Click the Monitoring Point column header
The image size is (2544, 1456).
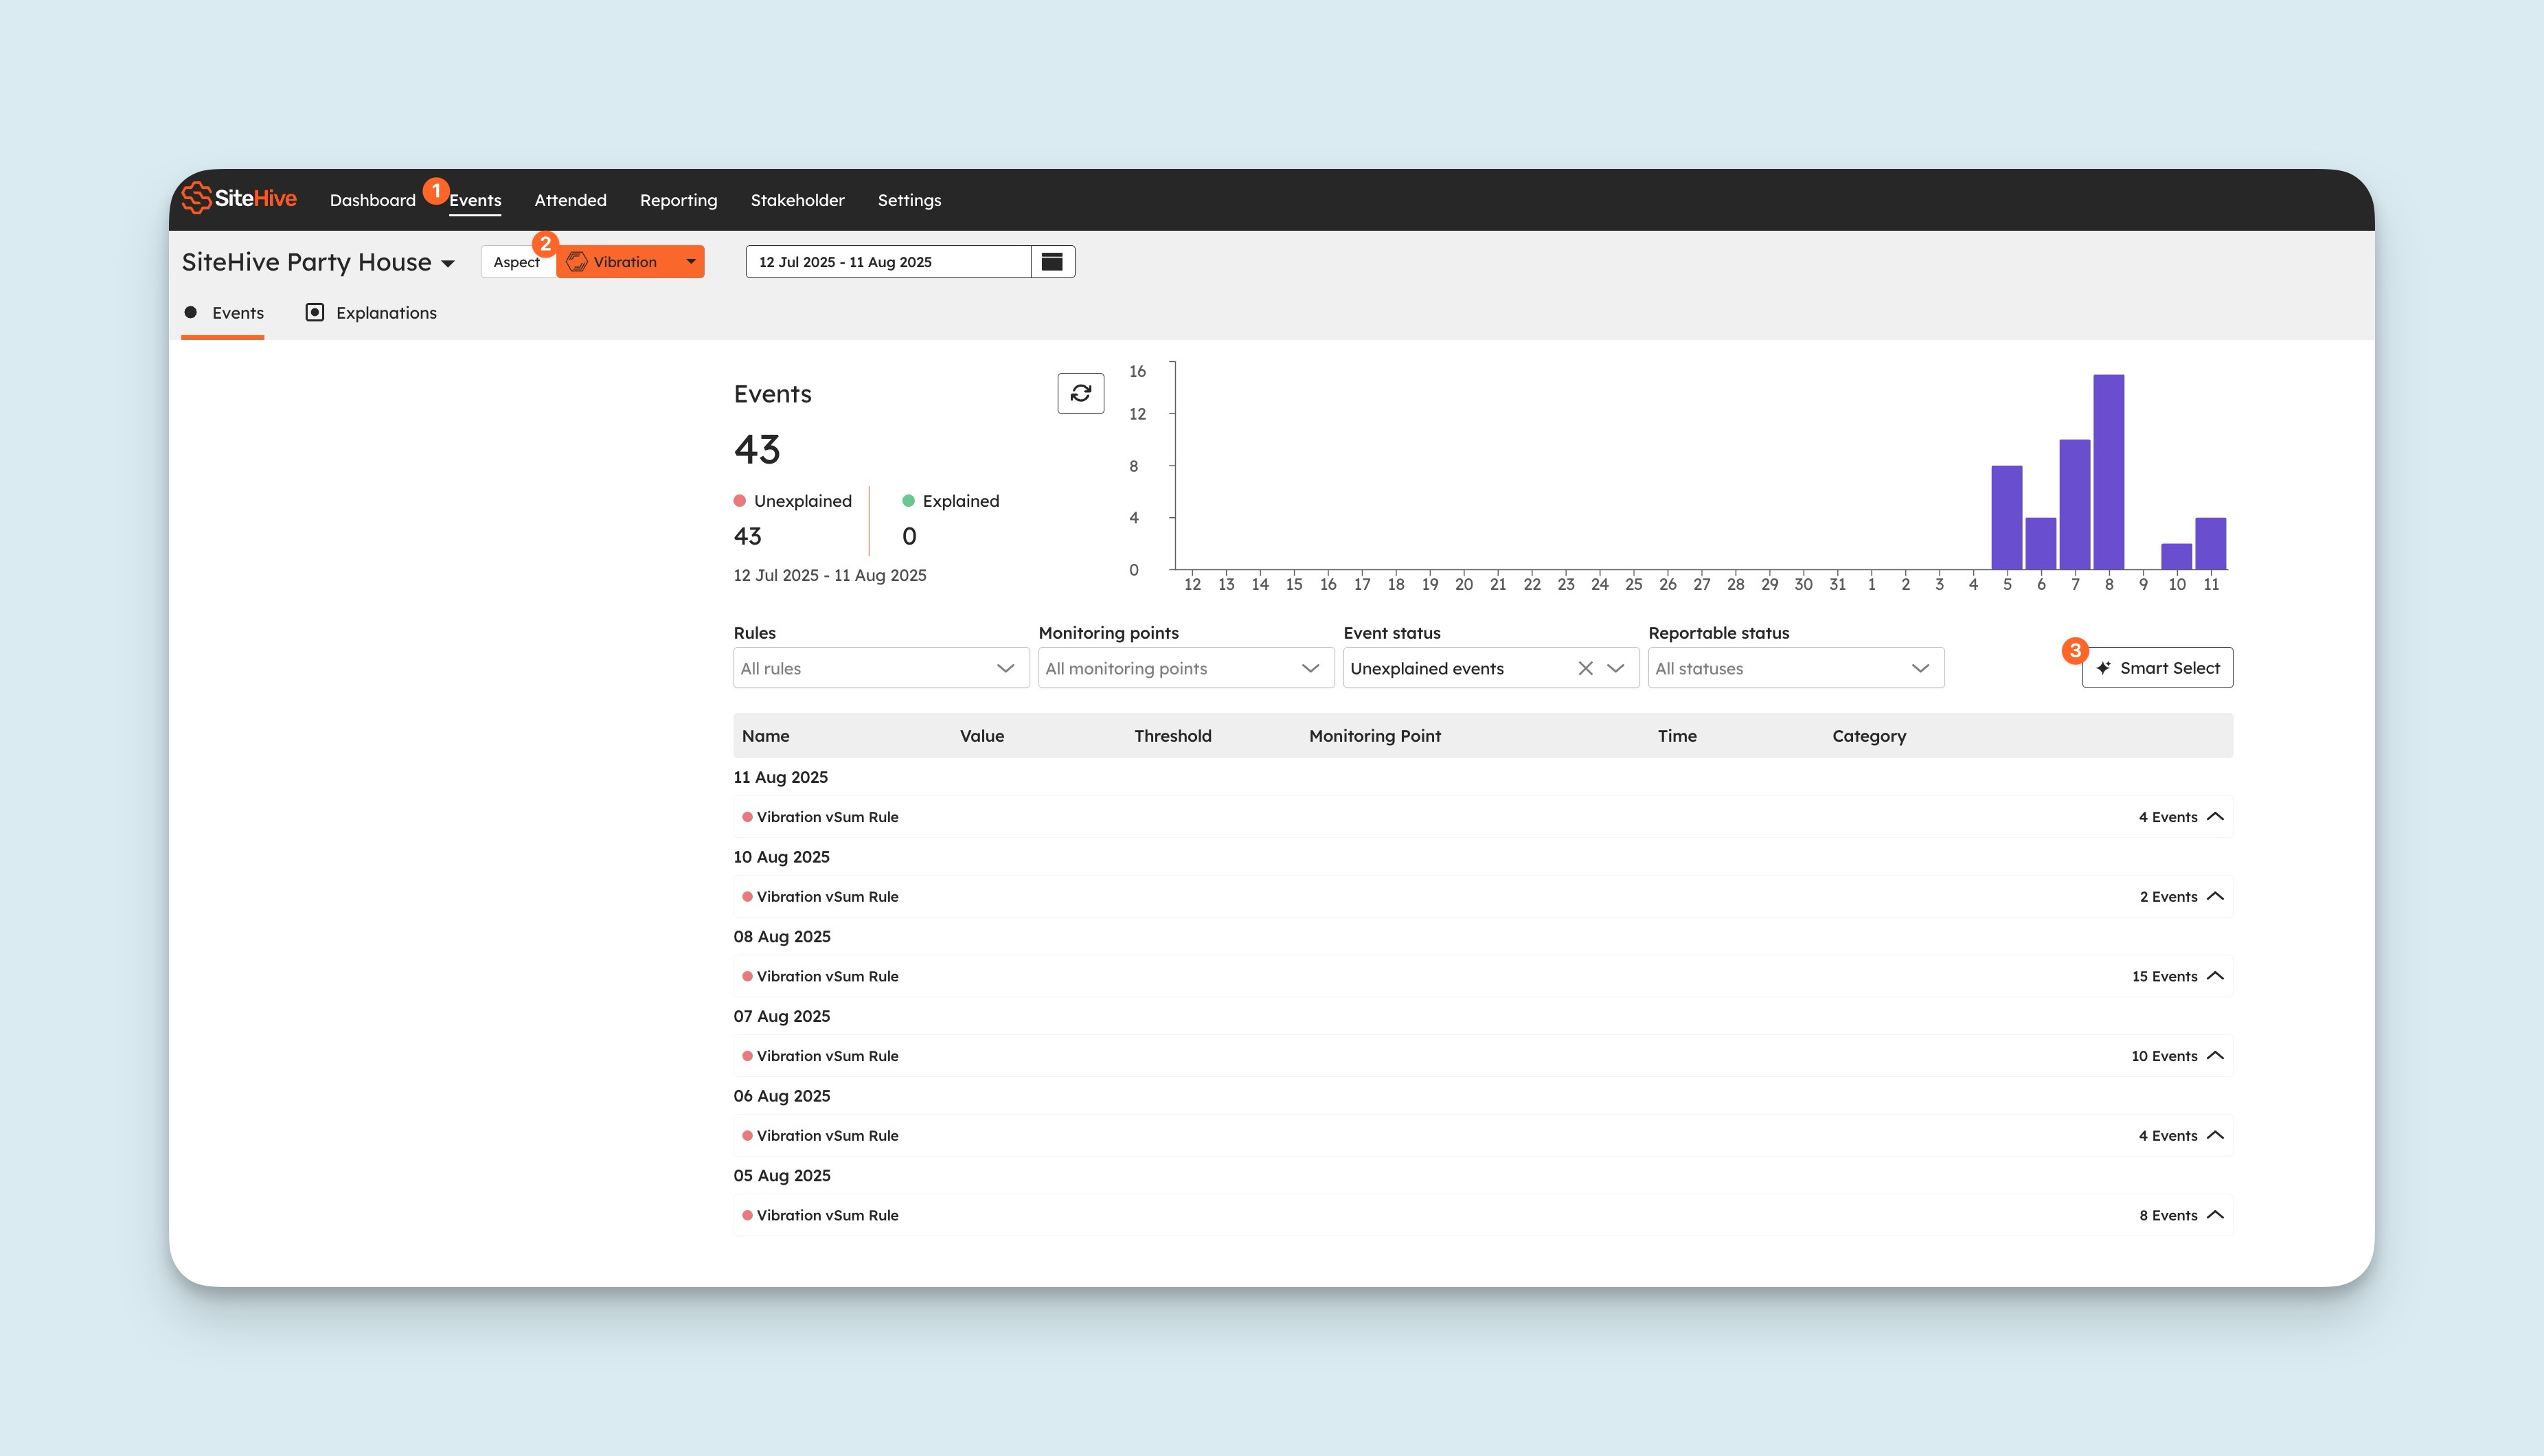coord(1374,736)
